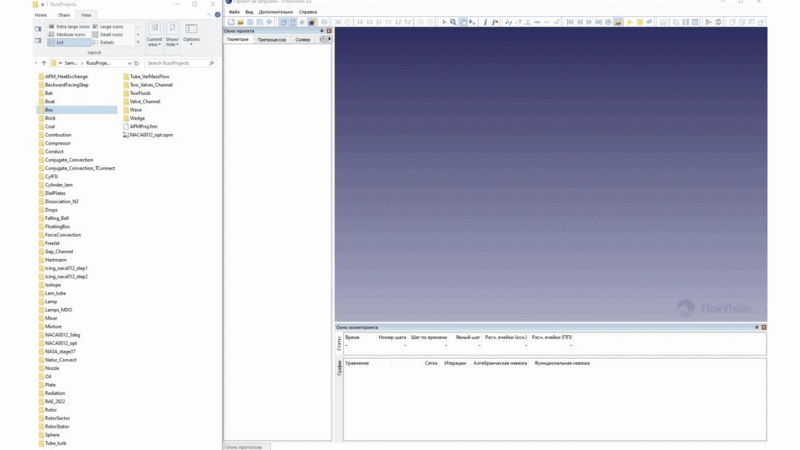The height and width of the screenshot is (450, 800).
Task: Click the graph line icon in FlowVision toolbar
Action: point(509,22)
